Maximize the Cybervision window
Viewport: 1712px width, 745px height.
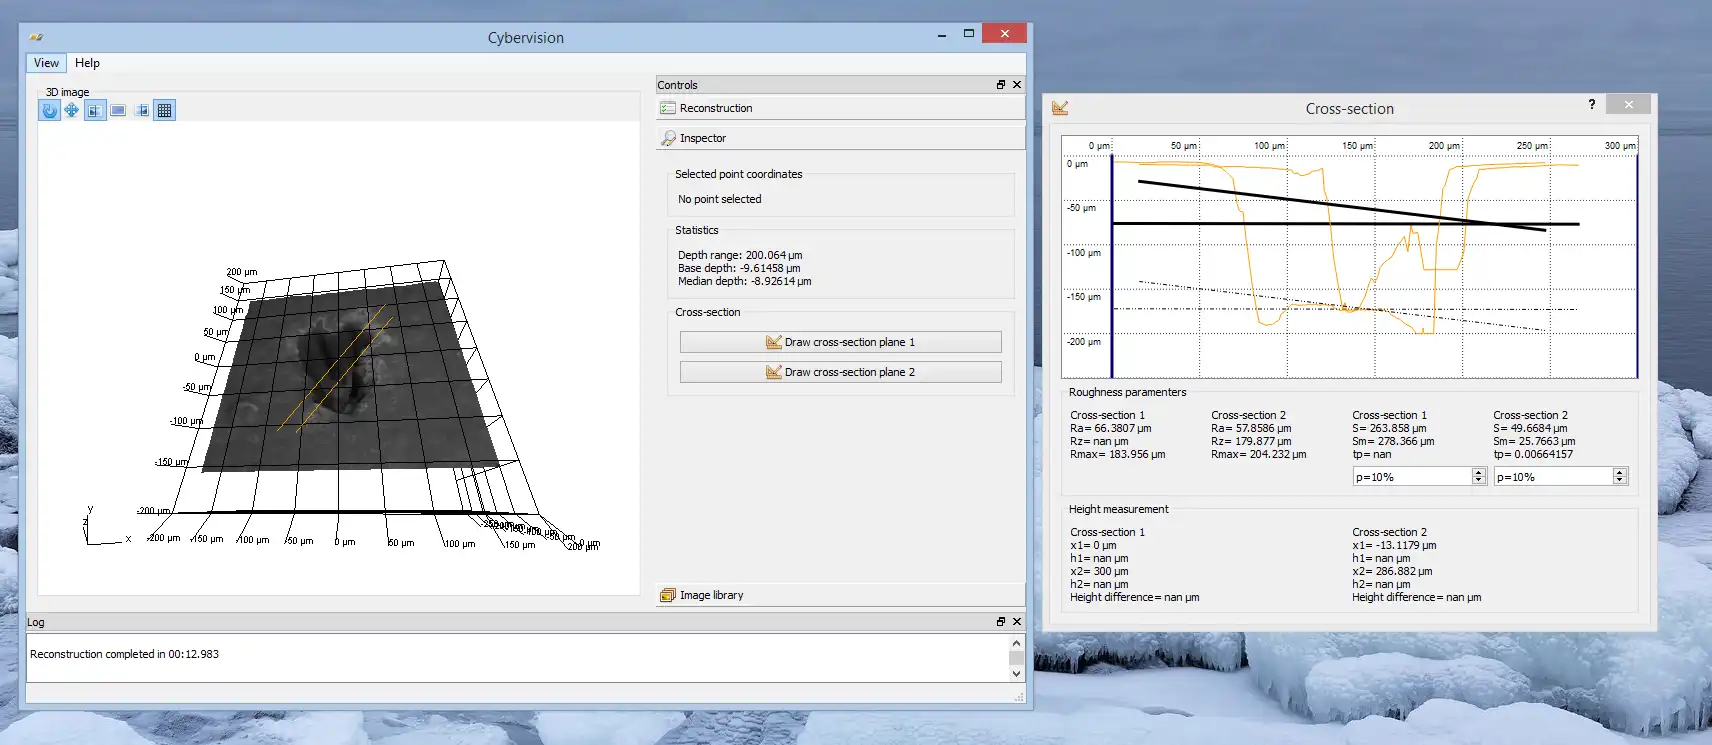click(968, 33)
